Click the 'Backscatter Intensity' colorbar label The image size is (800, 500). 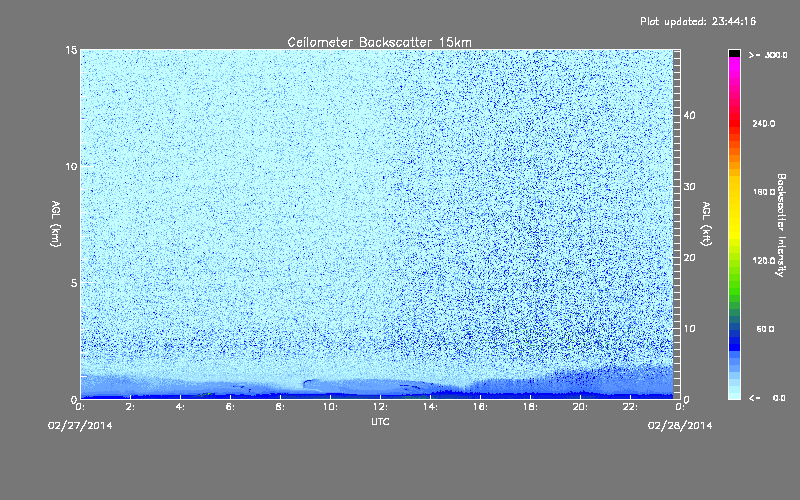click(x=781, y=225)
